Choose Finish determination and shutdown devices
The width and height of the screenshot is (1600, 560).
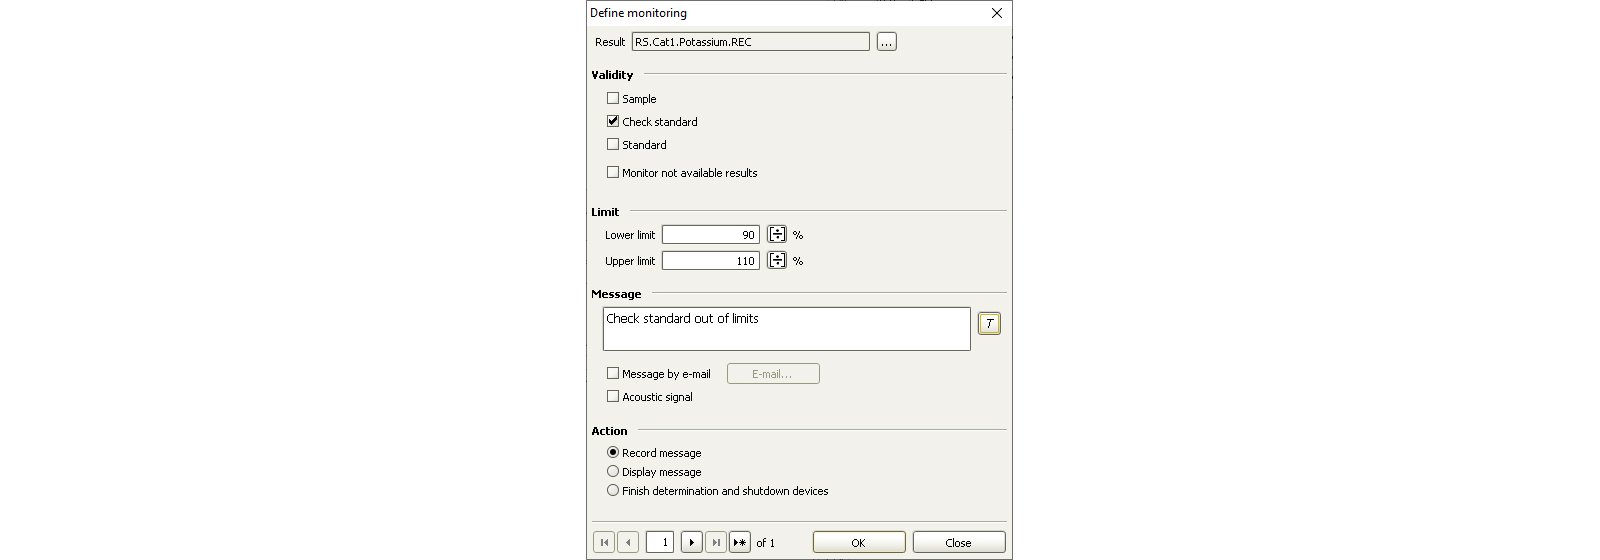coord(613,490)
